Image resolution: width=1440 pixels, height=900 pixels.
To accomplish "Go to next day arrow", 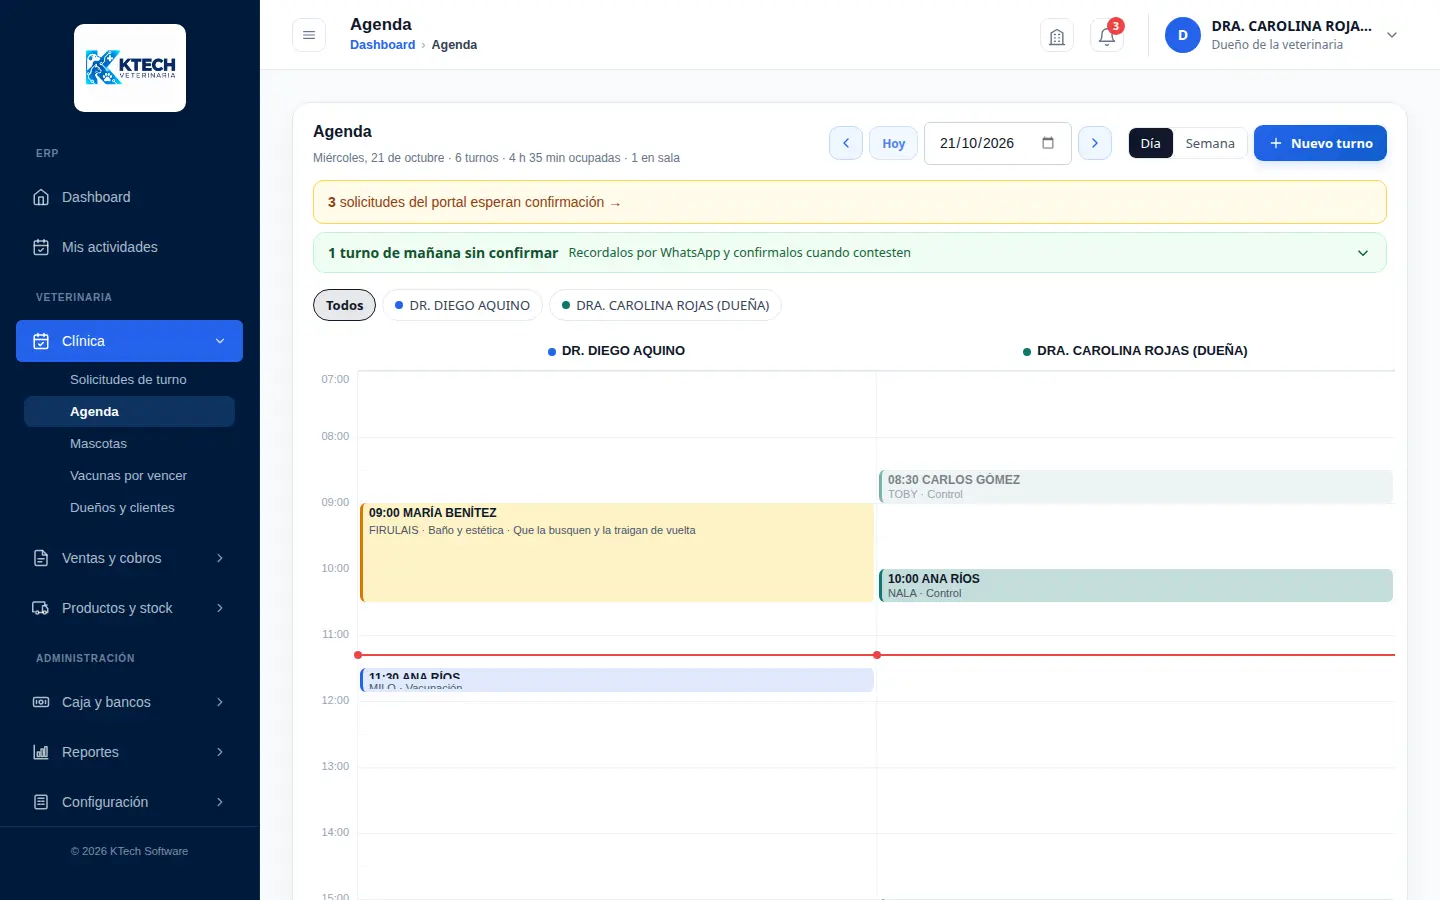I will 1095,143.
